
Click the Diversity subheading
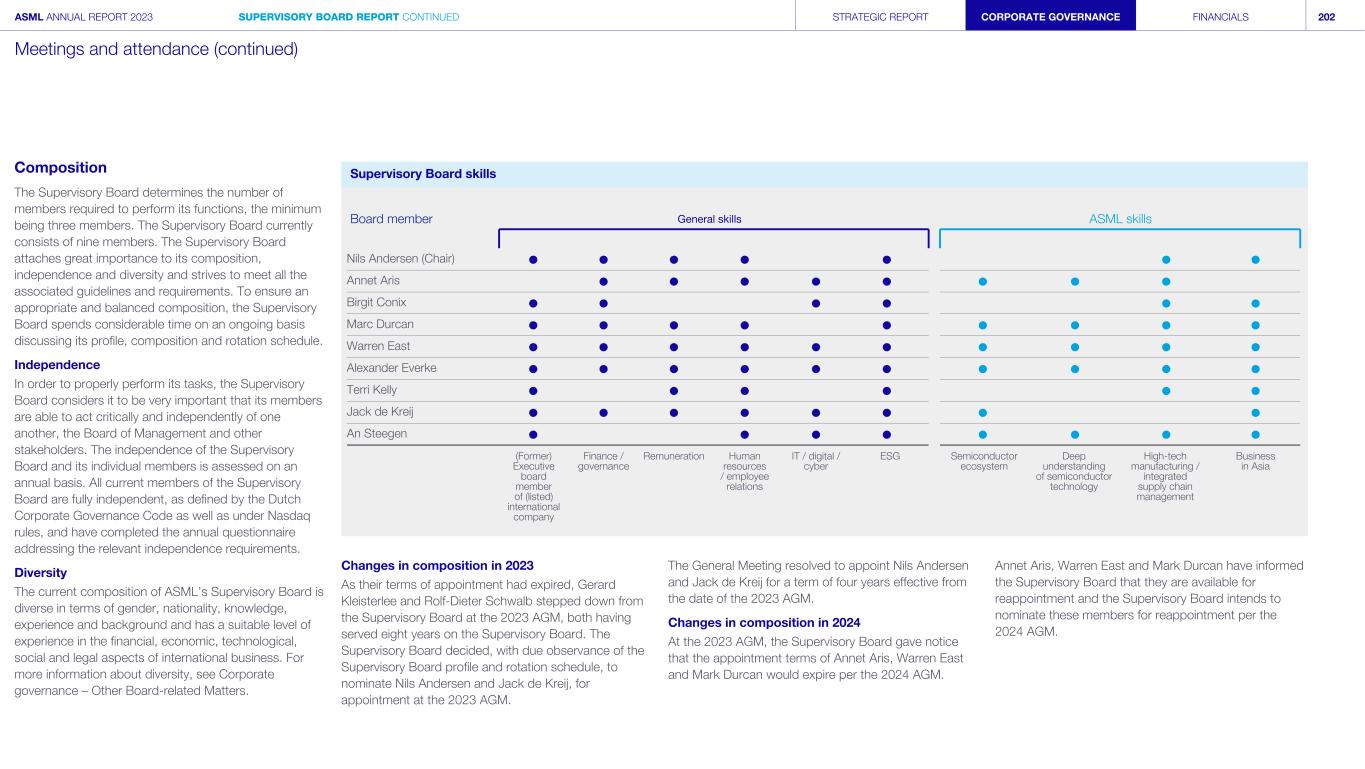[x=40, y=573]
